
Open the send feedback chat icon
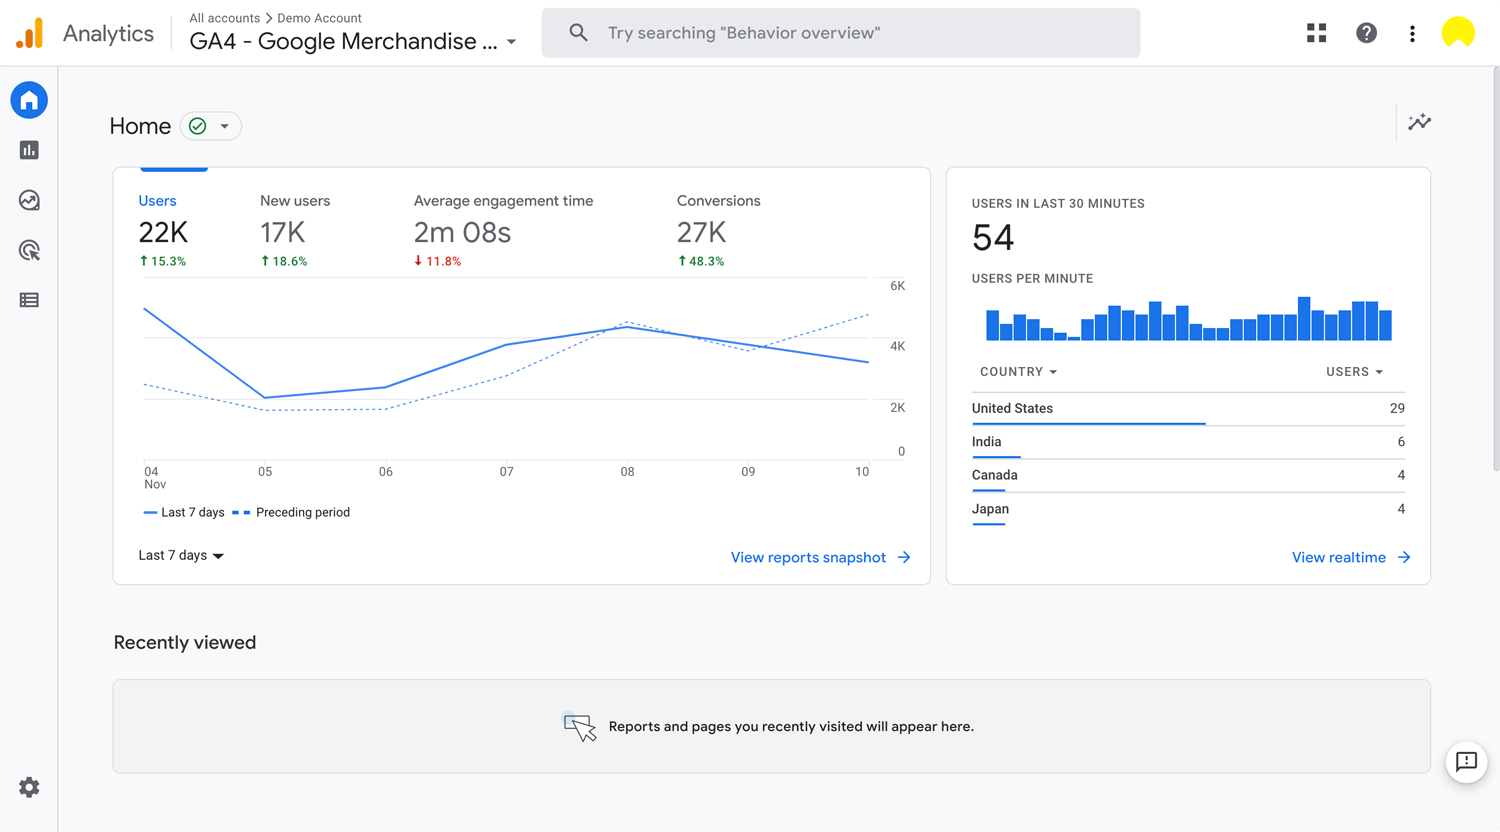[1466, 762]
